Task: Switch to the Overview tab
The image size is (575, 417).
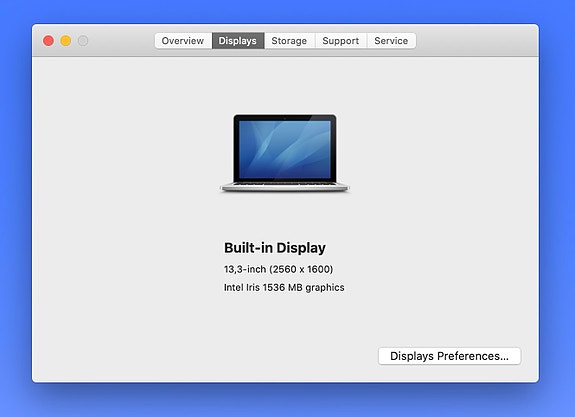Action: (183, 41)
